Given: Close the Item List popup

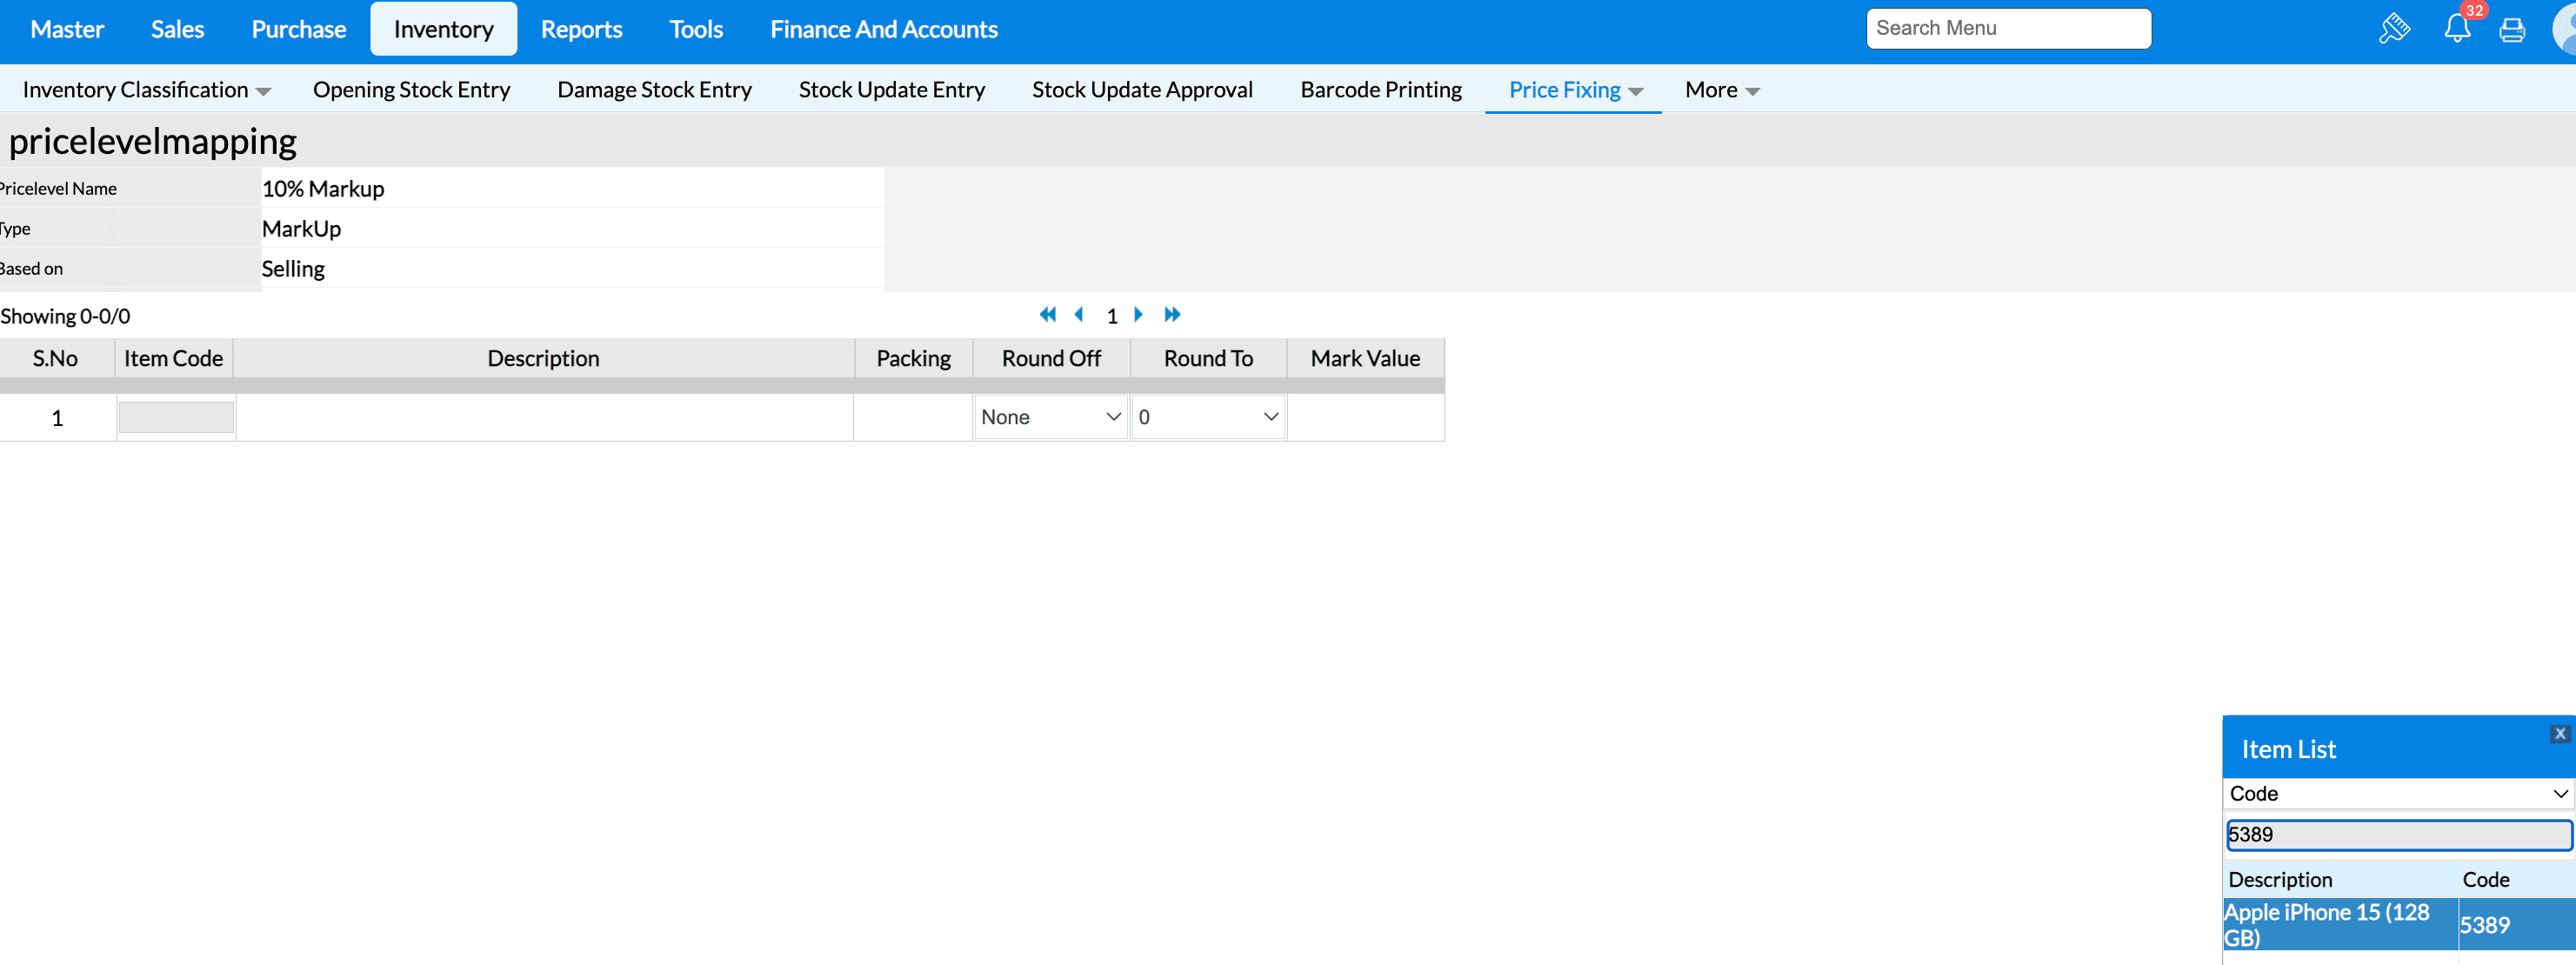Looking at the screenshot, I should [2559, 734].
